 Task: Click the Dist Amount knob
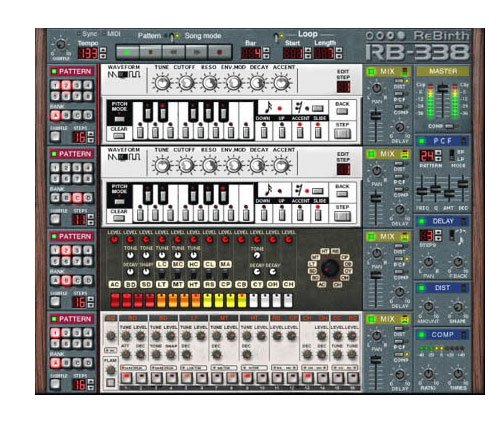428,306
